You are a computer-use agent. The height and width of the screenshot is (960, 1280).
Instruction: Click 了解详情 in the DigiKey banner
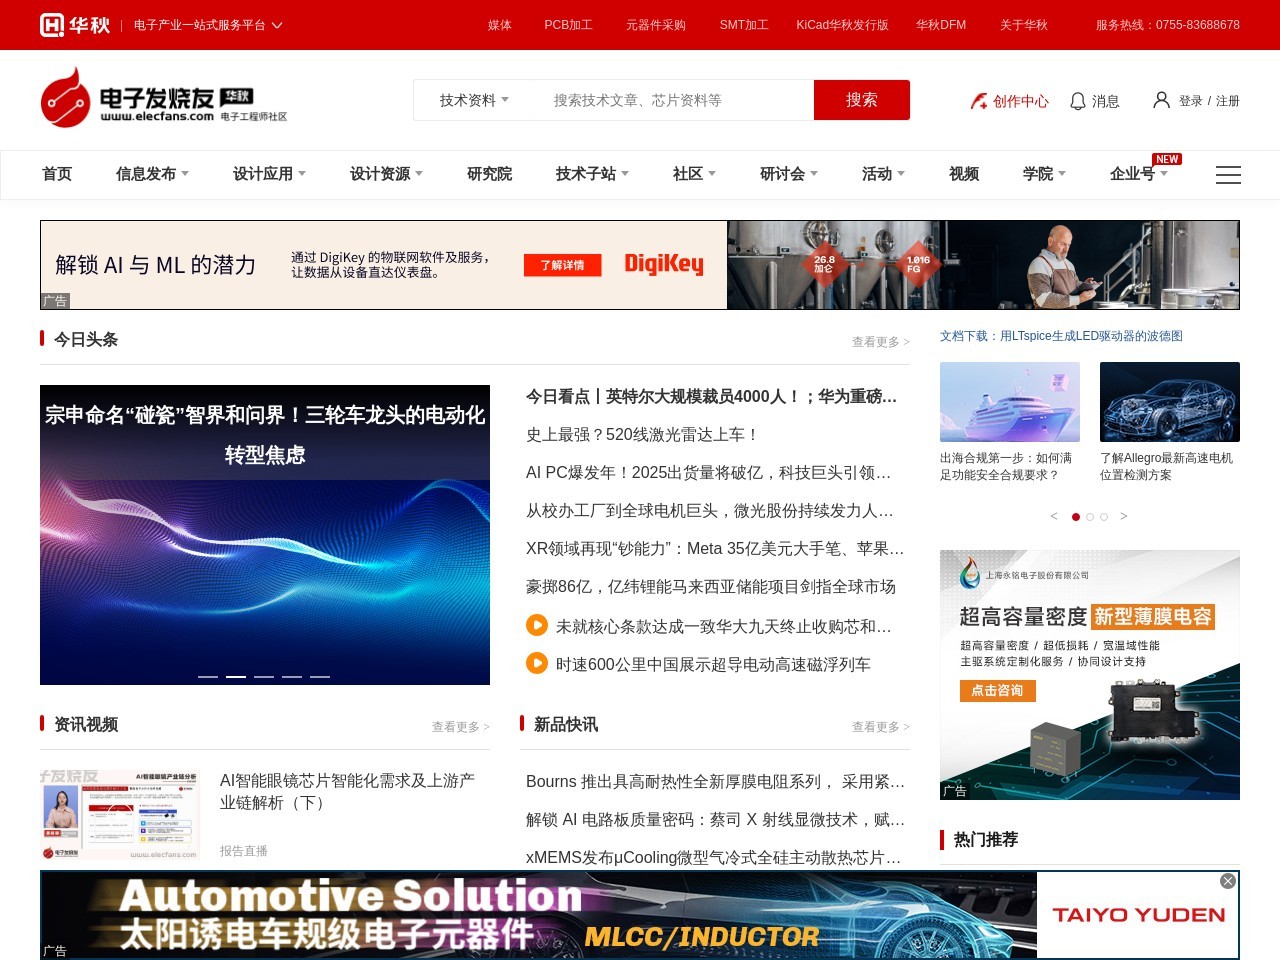563,265
